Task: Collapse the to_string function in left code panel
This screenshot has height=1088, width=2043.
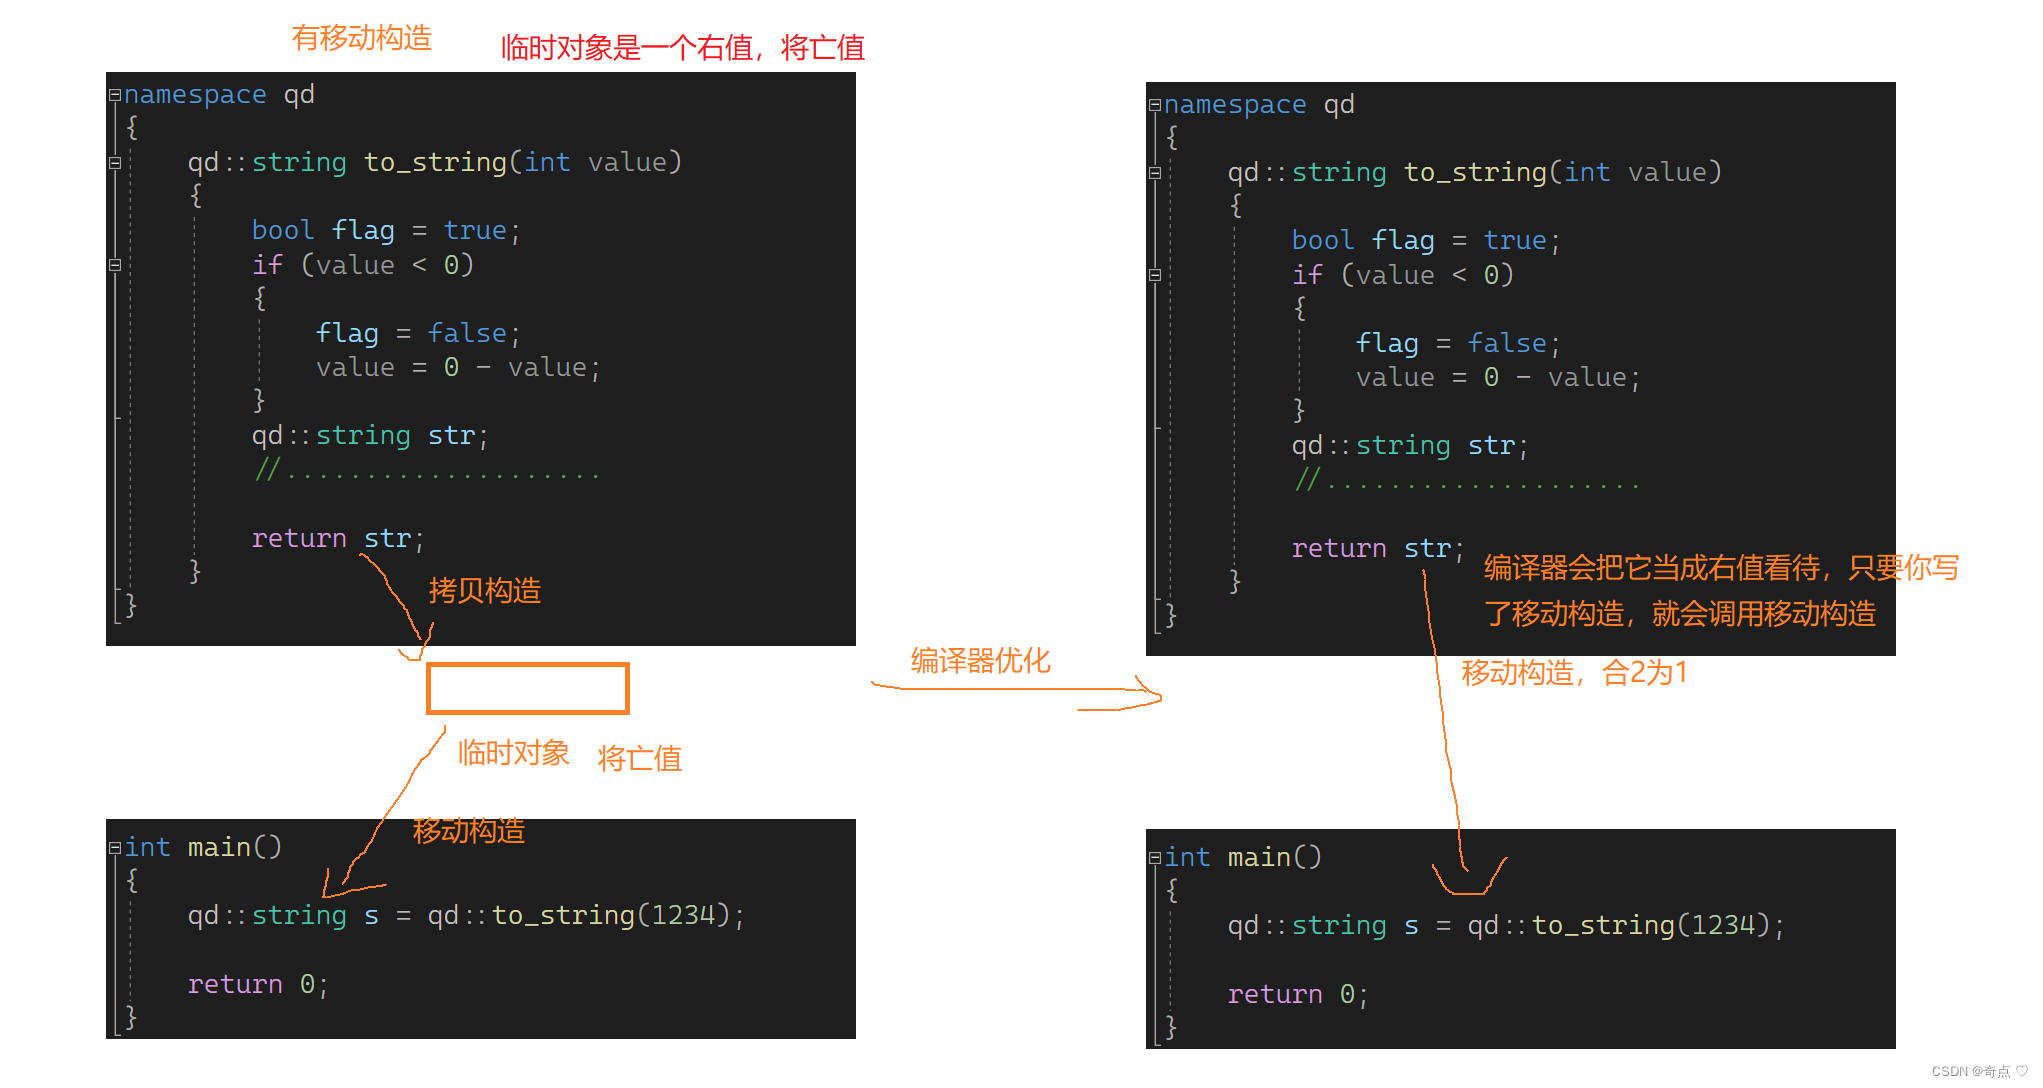Action: (x=114, y=163)
